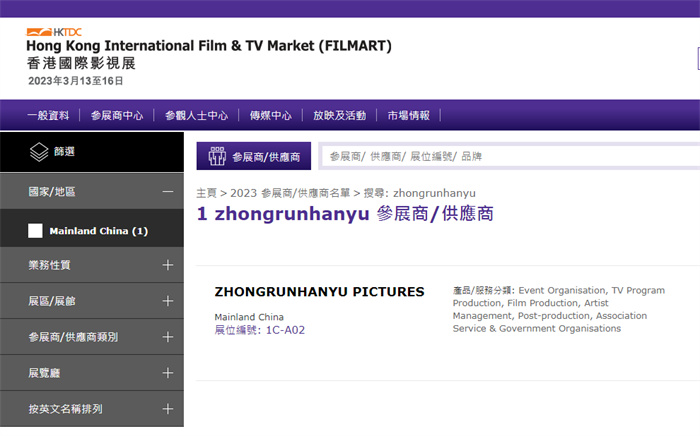Click booth number 1C-A02 link
Image resolution: width=700 pixels, height=436 pixels.
(x=260, y=330)
